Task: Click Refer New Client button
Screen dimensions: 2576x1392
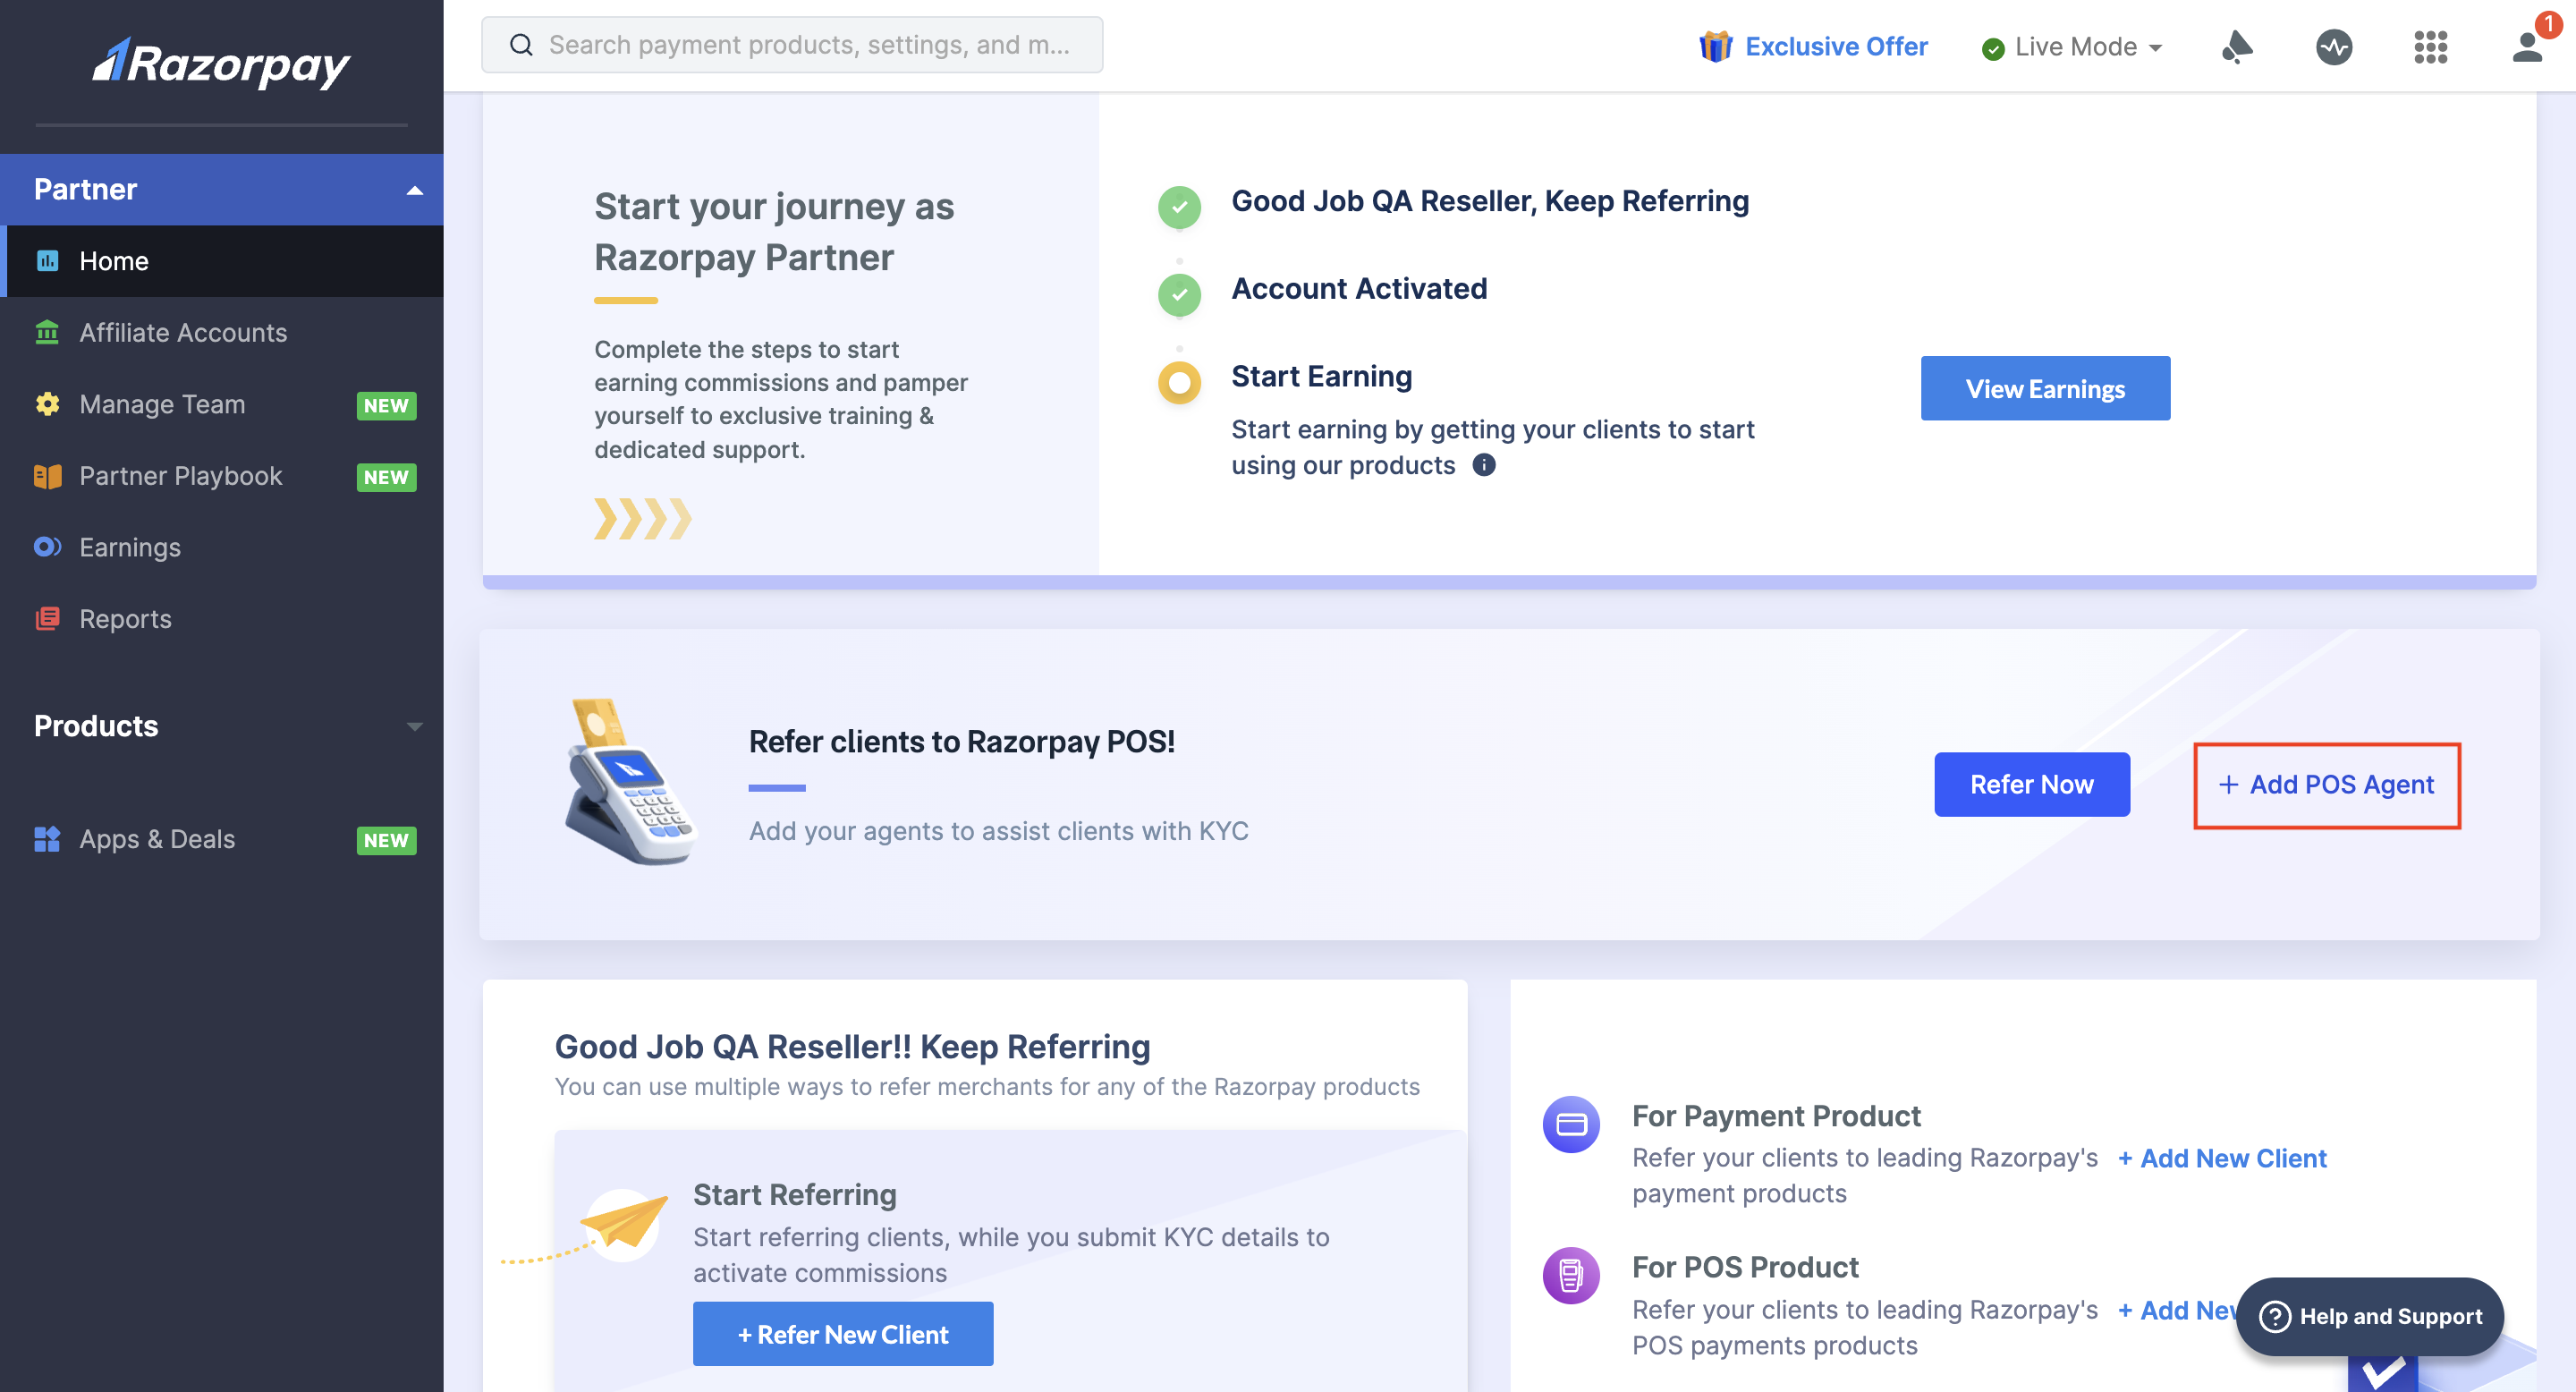Action: click(843, 1334)
